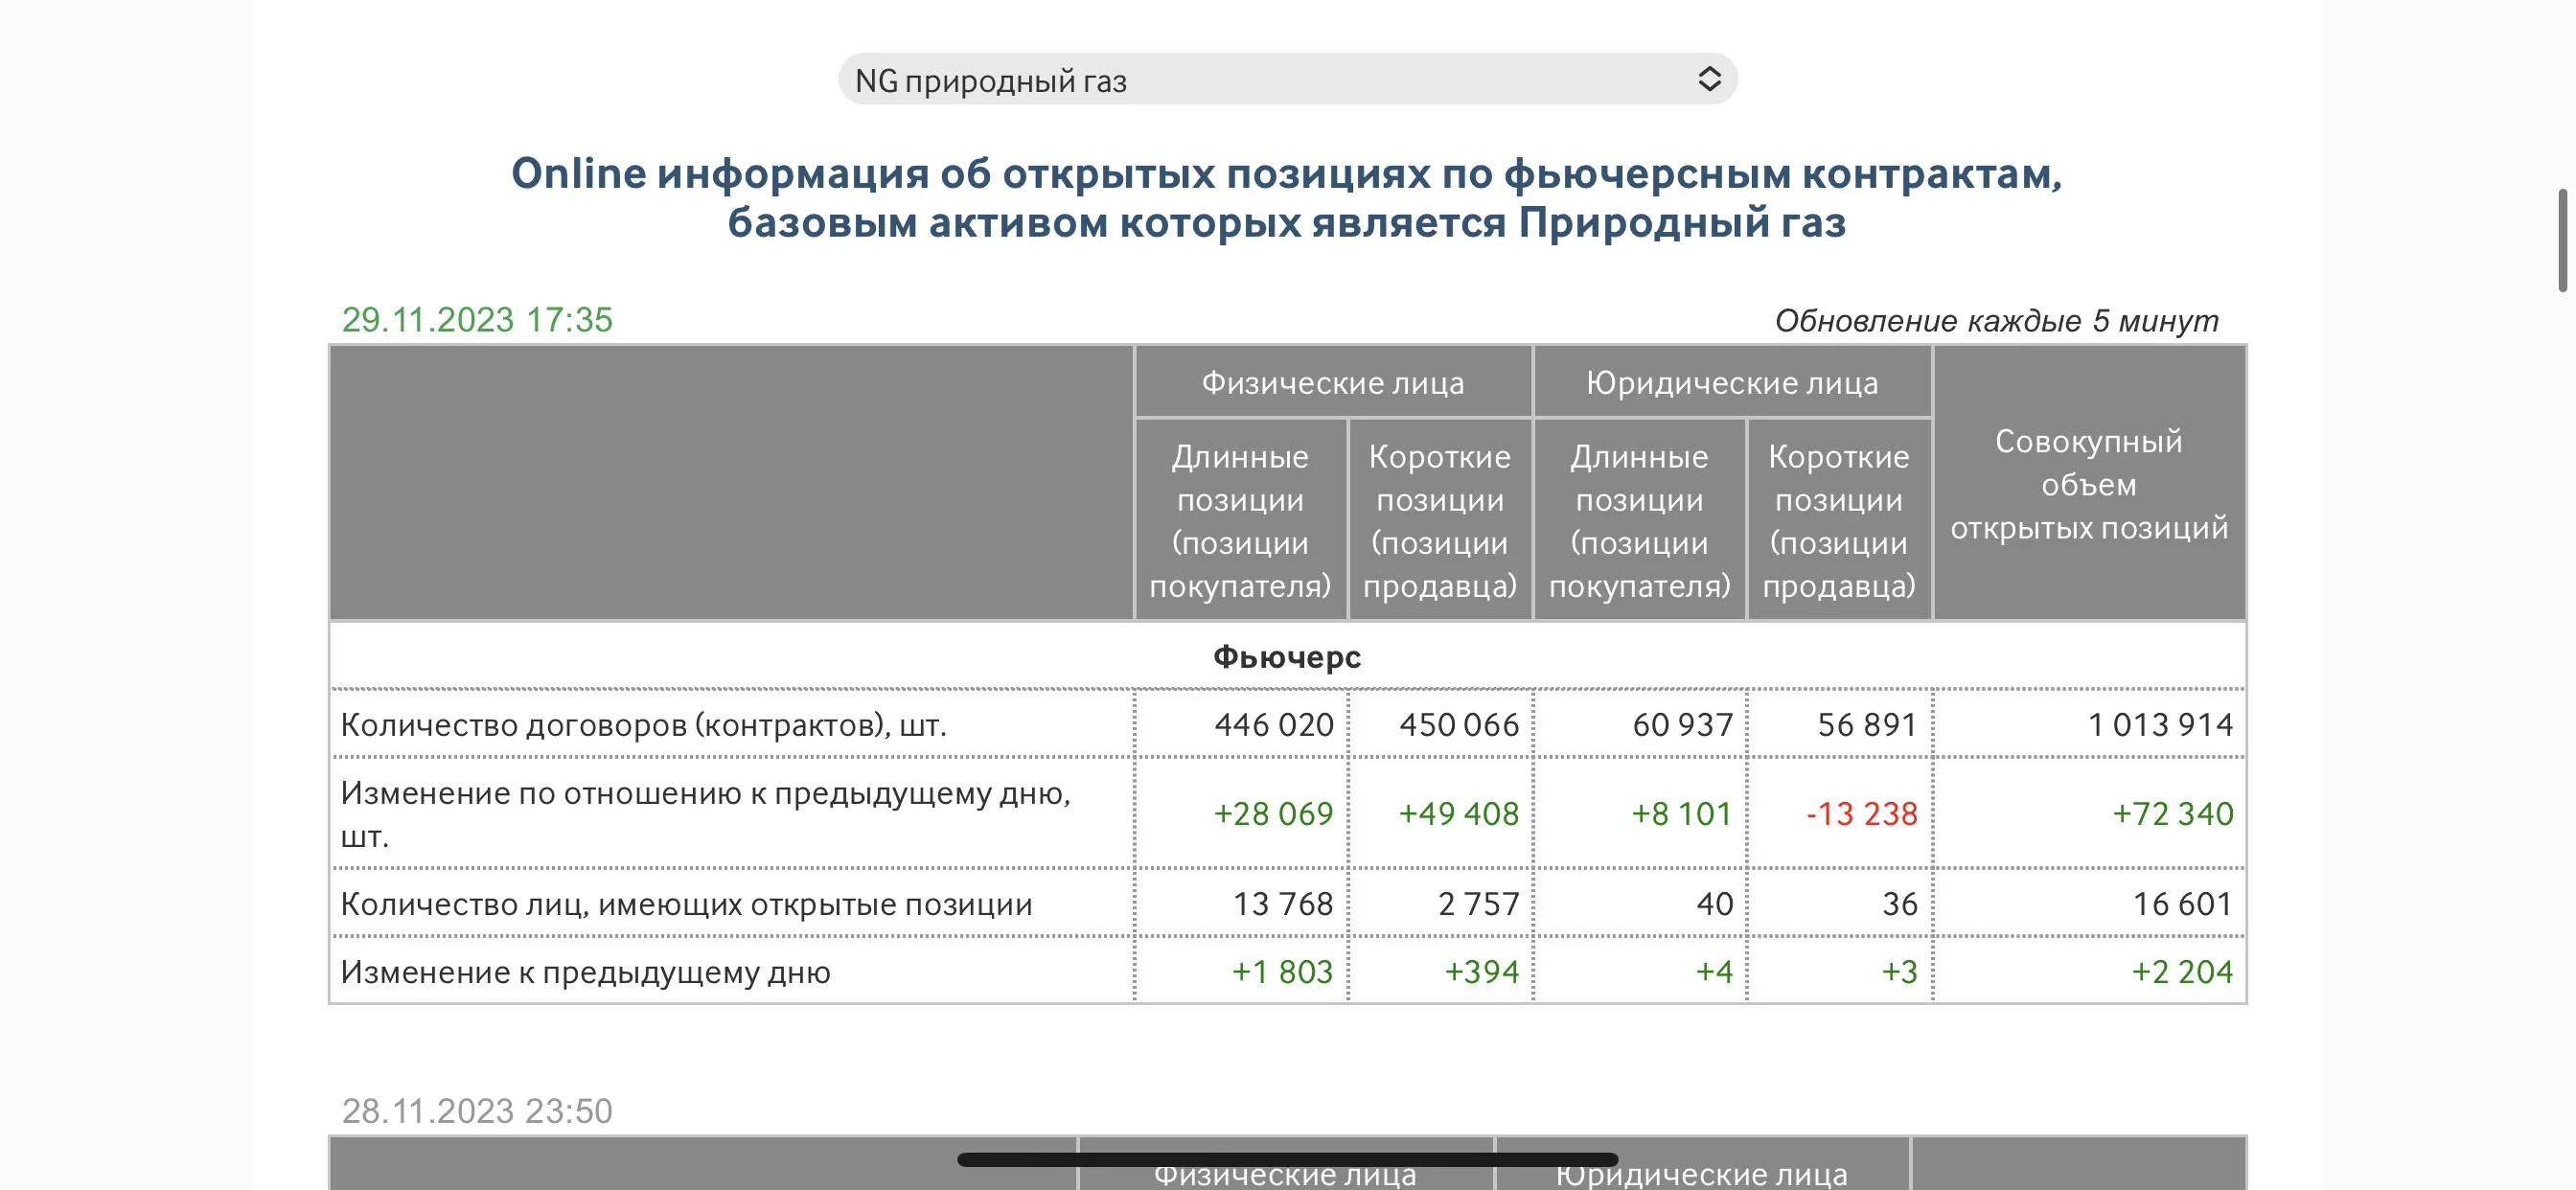Screen dimensions: 2576x1190
Task: Click the 'Фьючерс' section row
Action: 1287,657
